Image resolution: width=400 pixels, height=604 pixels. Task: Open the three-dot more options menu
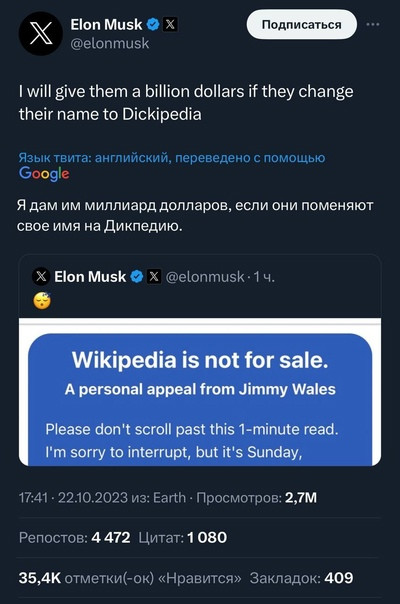tap(373, 25)
